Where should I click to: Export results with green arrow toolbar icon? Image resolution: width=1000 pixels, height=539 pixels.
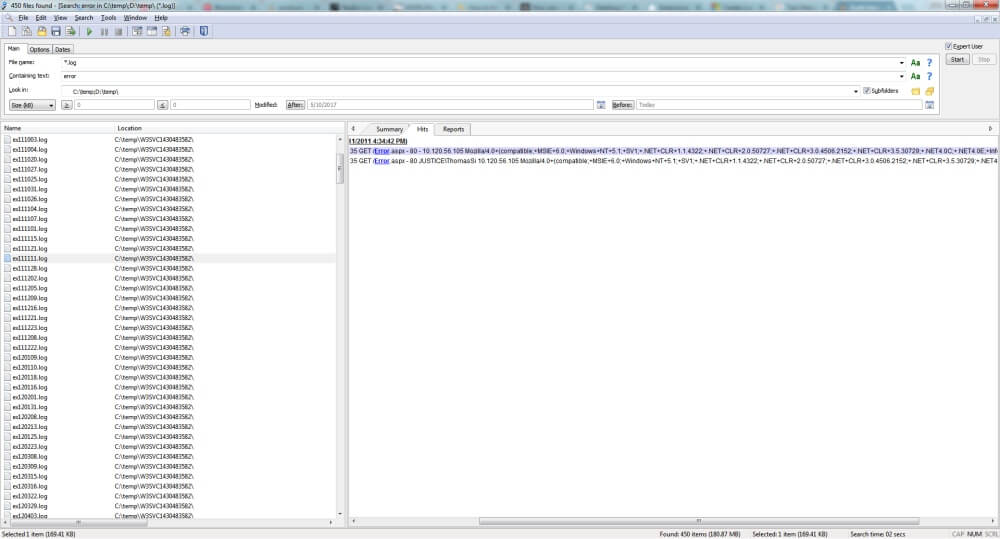point(71,31)
